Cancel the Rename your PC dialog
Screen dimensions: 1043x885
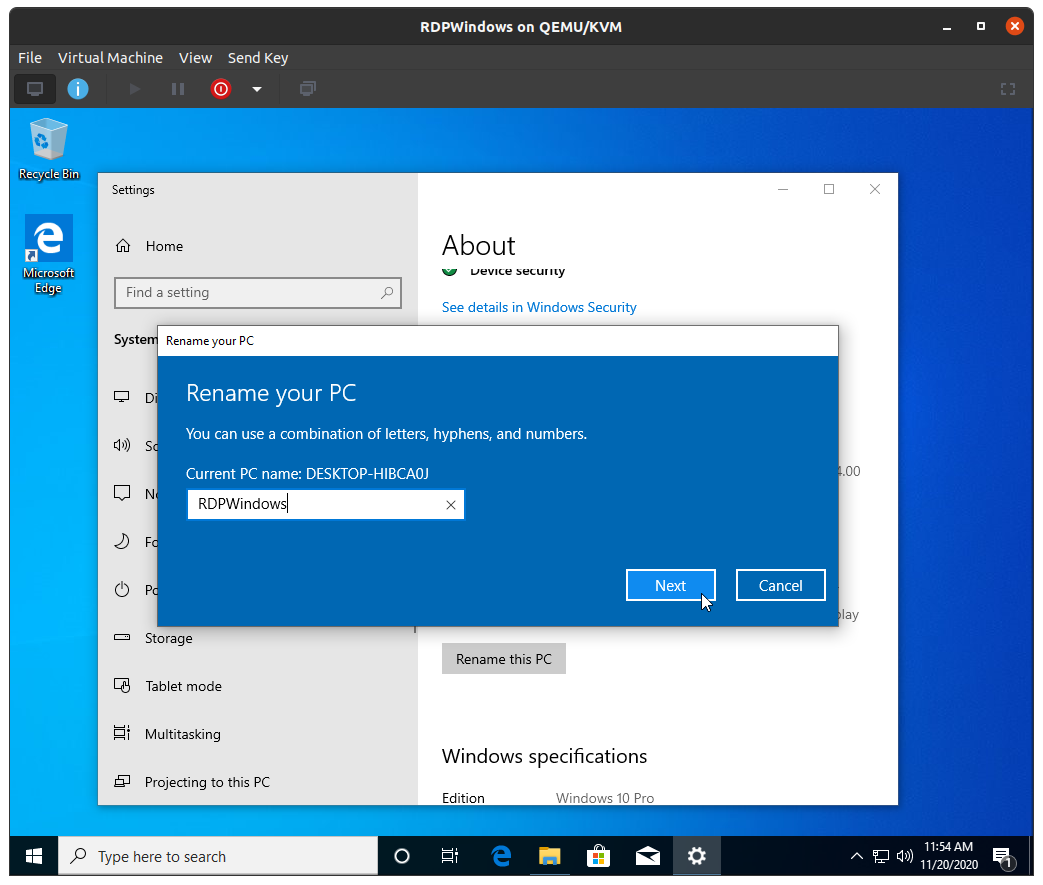780,586
